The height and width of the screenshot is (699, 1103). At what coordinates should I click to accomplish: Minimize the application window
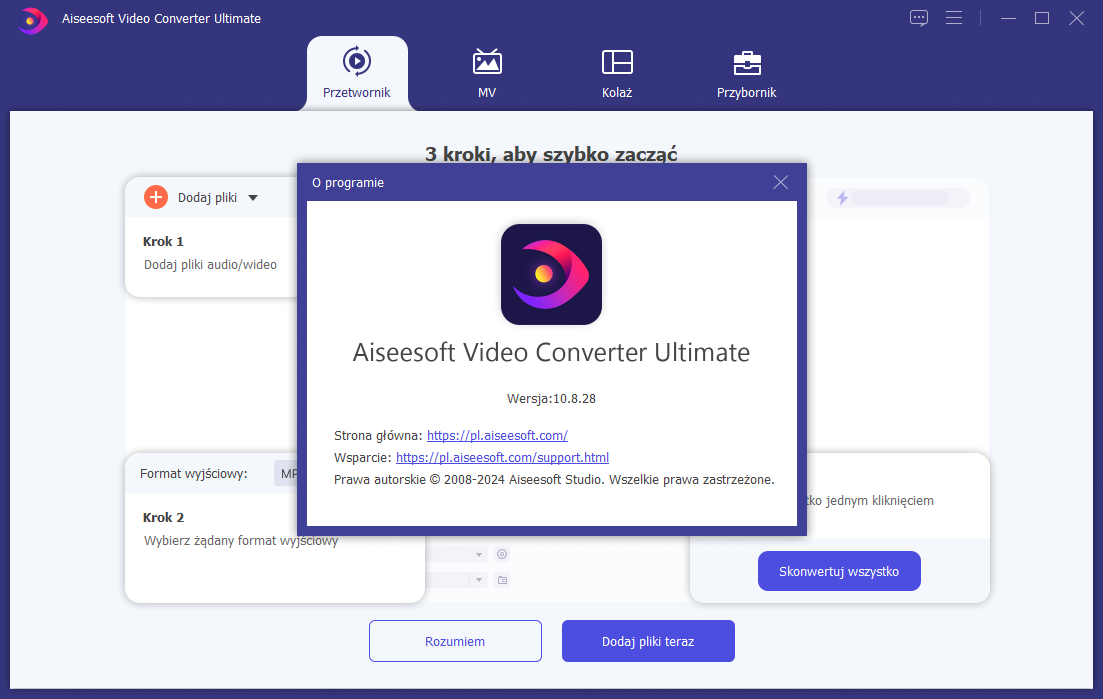(1008, 18)
